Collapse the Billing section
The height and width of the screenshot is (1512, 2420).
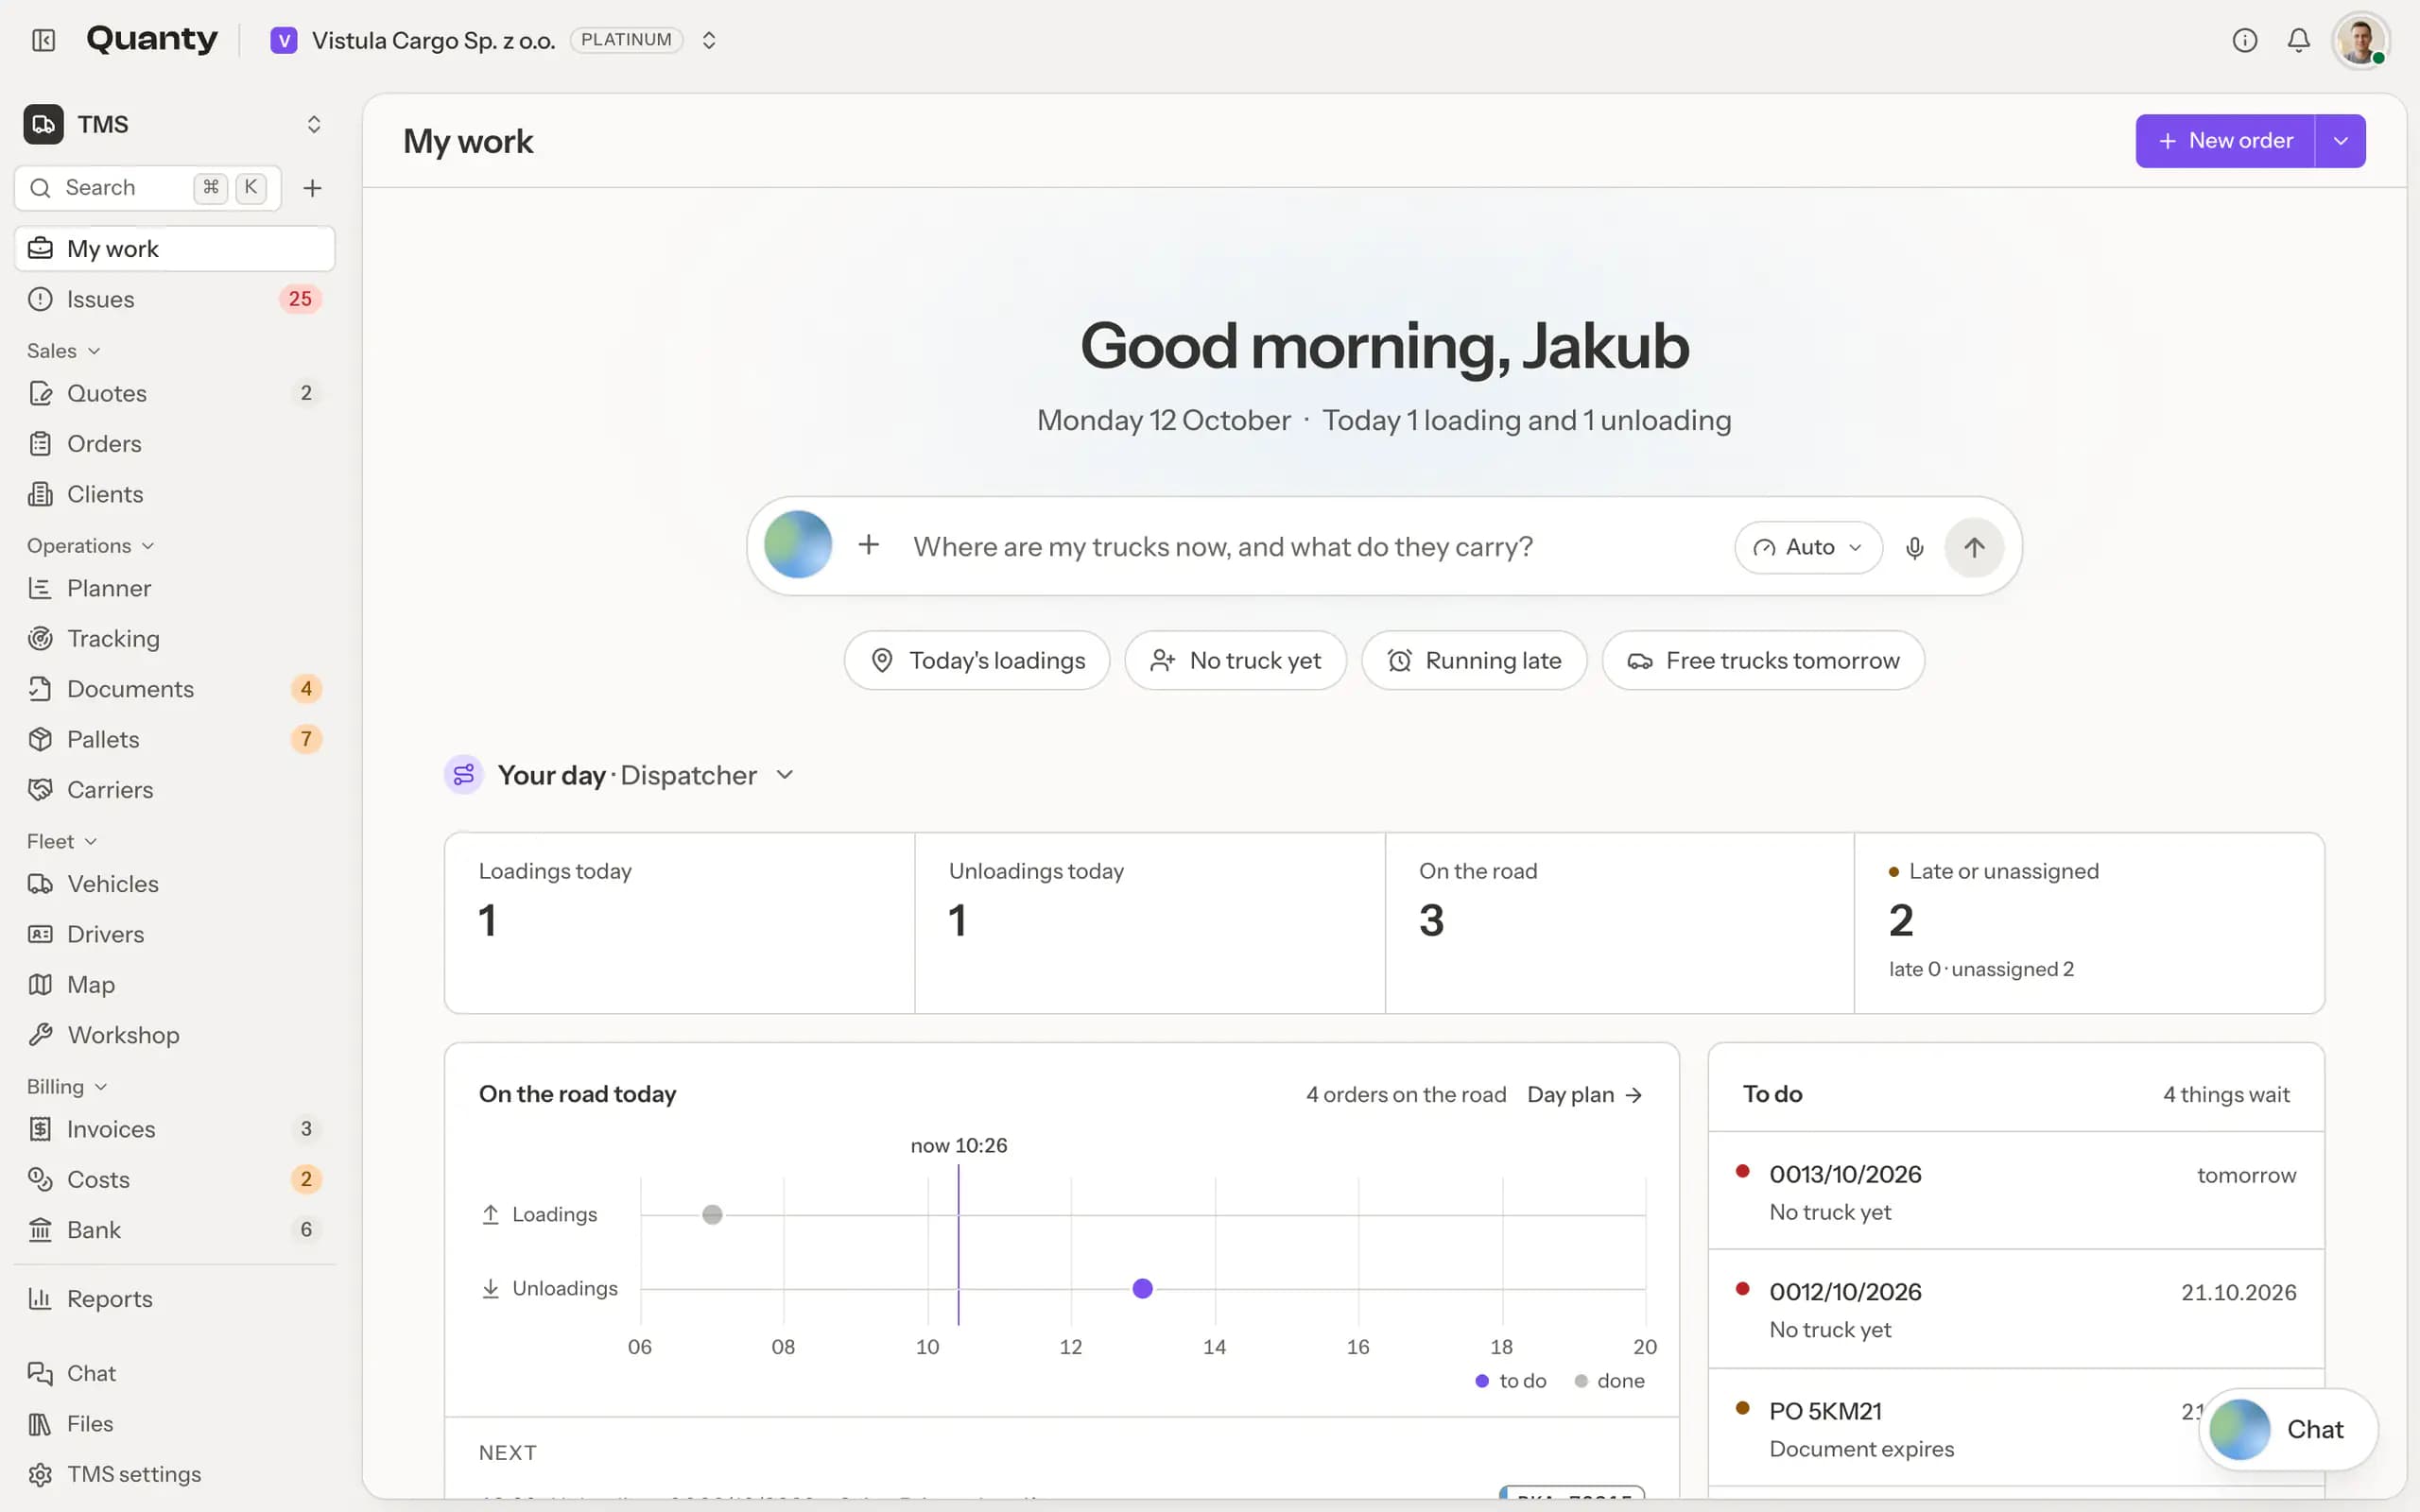click(67, 1087)
